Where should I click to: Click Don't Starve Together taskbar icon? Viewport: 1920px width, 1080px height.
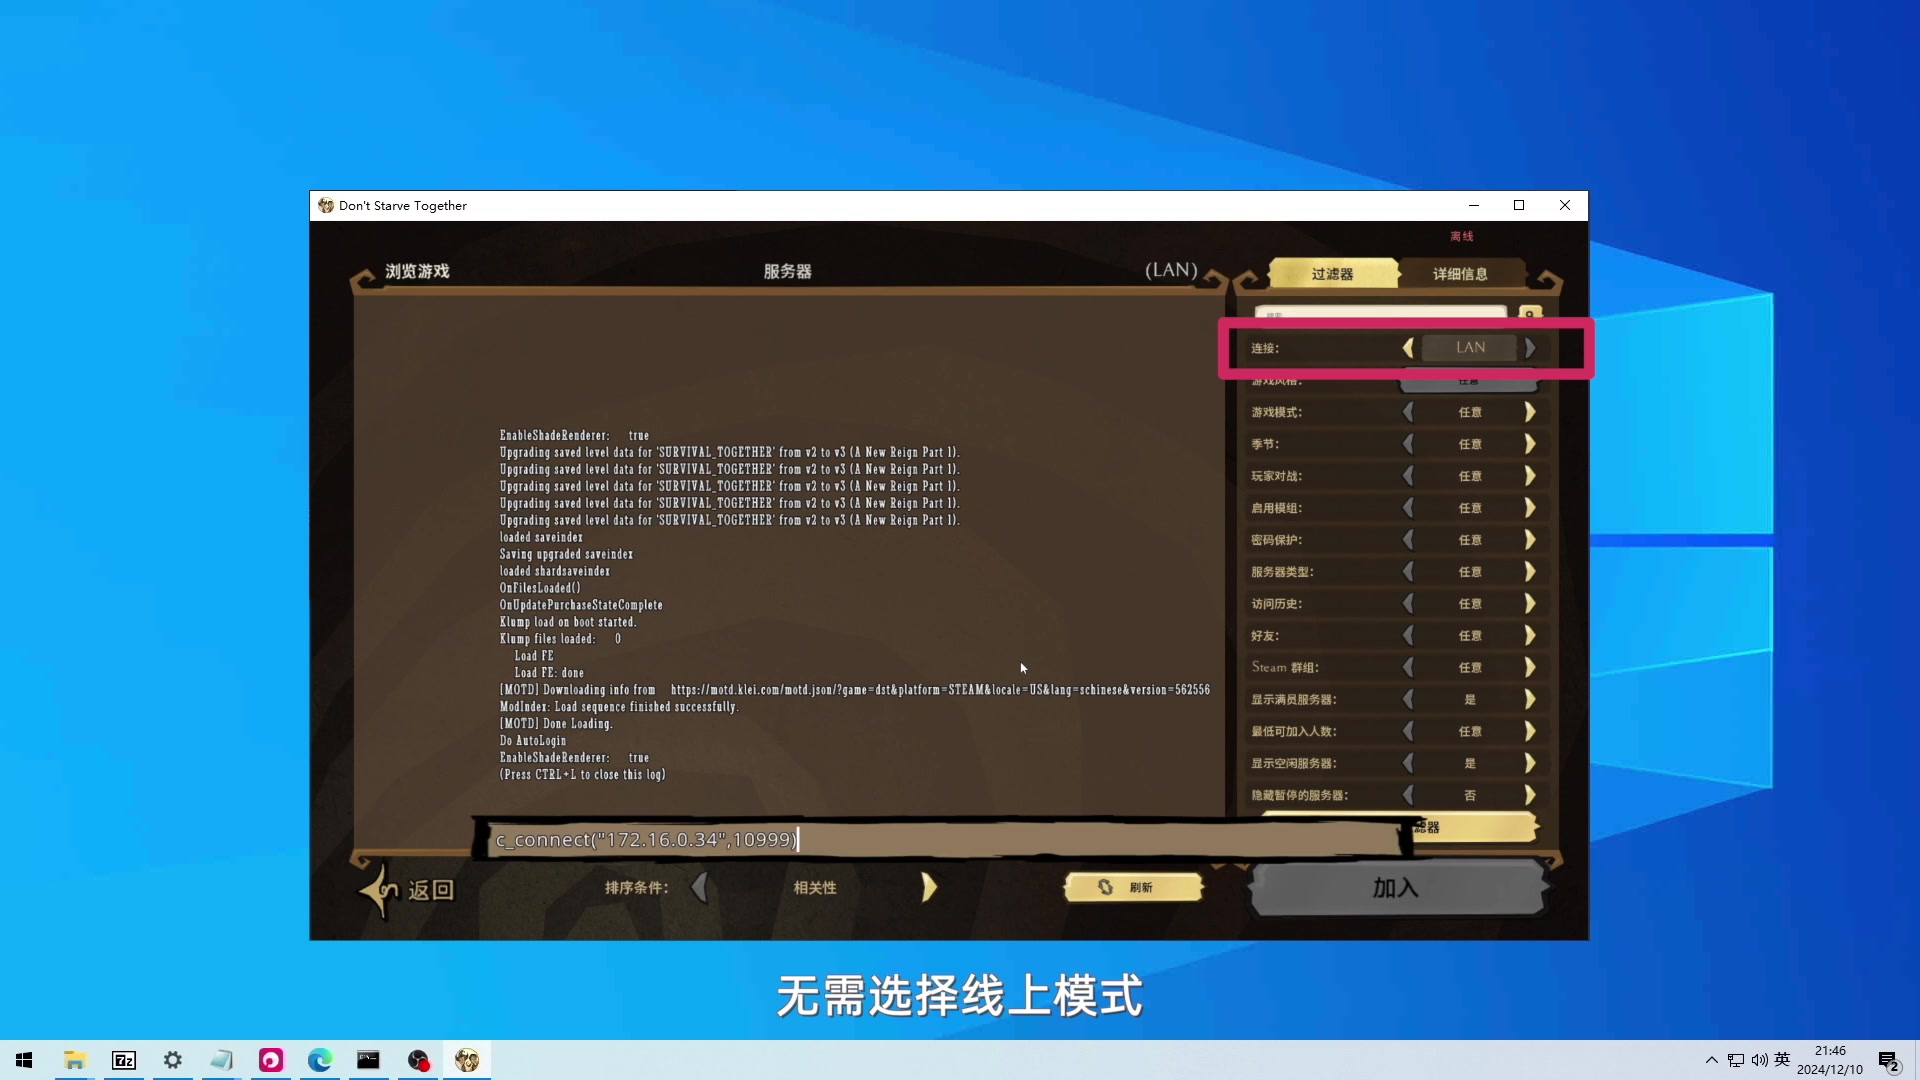coord(467,1060)
